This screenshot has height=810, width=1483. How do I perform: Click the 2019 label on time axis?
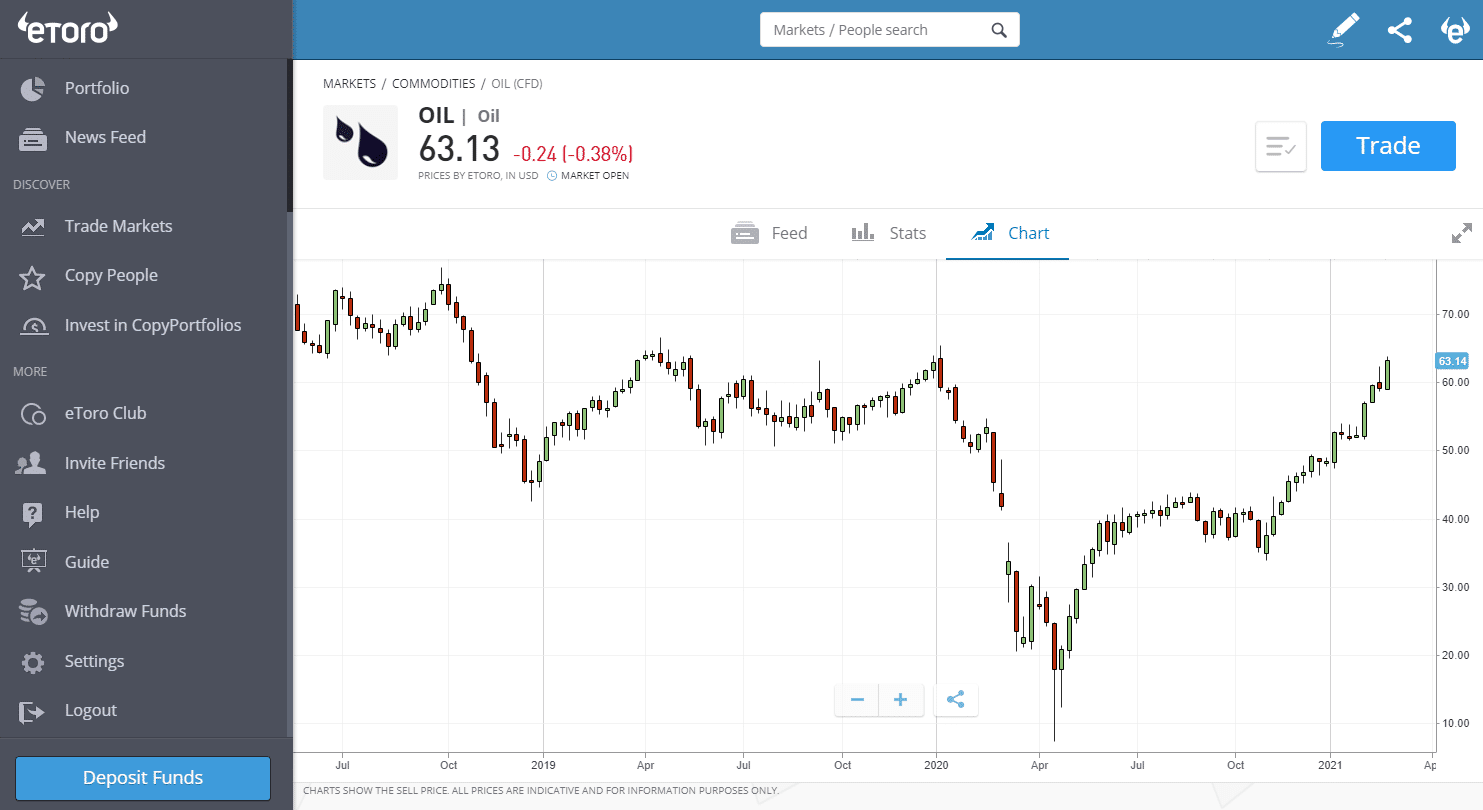[x=543, y=765]
